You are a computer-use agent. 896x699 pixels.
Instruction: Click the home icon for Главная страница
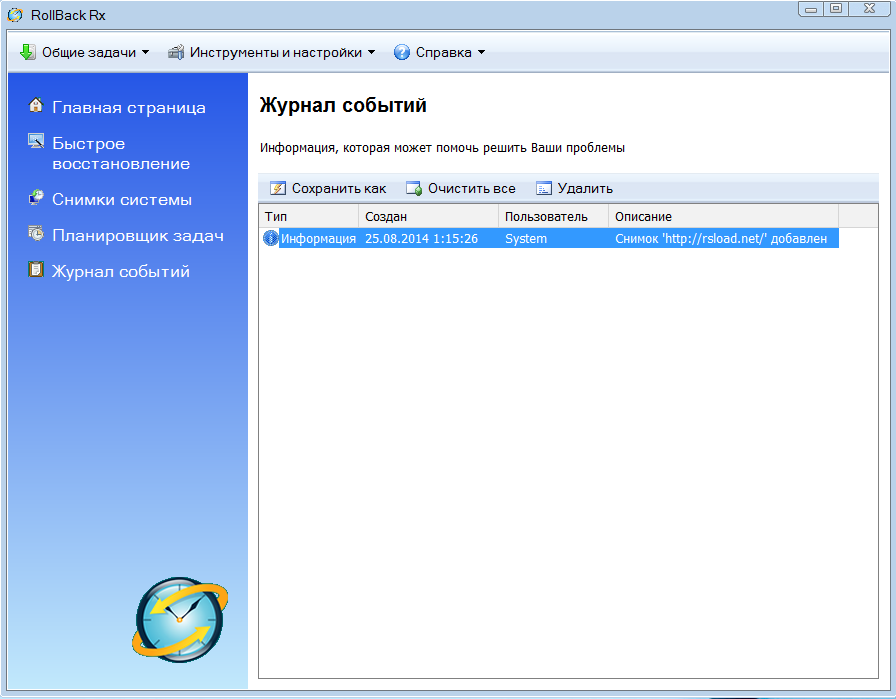(36, 105)
